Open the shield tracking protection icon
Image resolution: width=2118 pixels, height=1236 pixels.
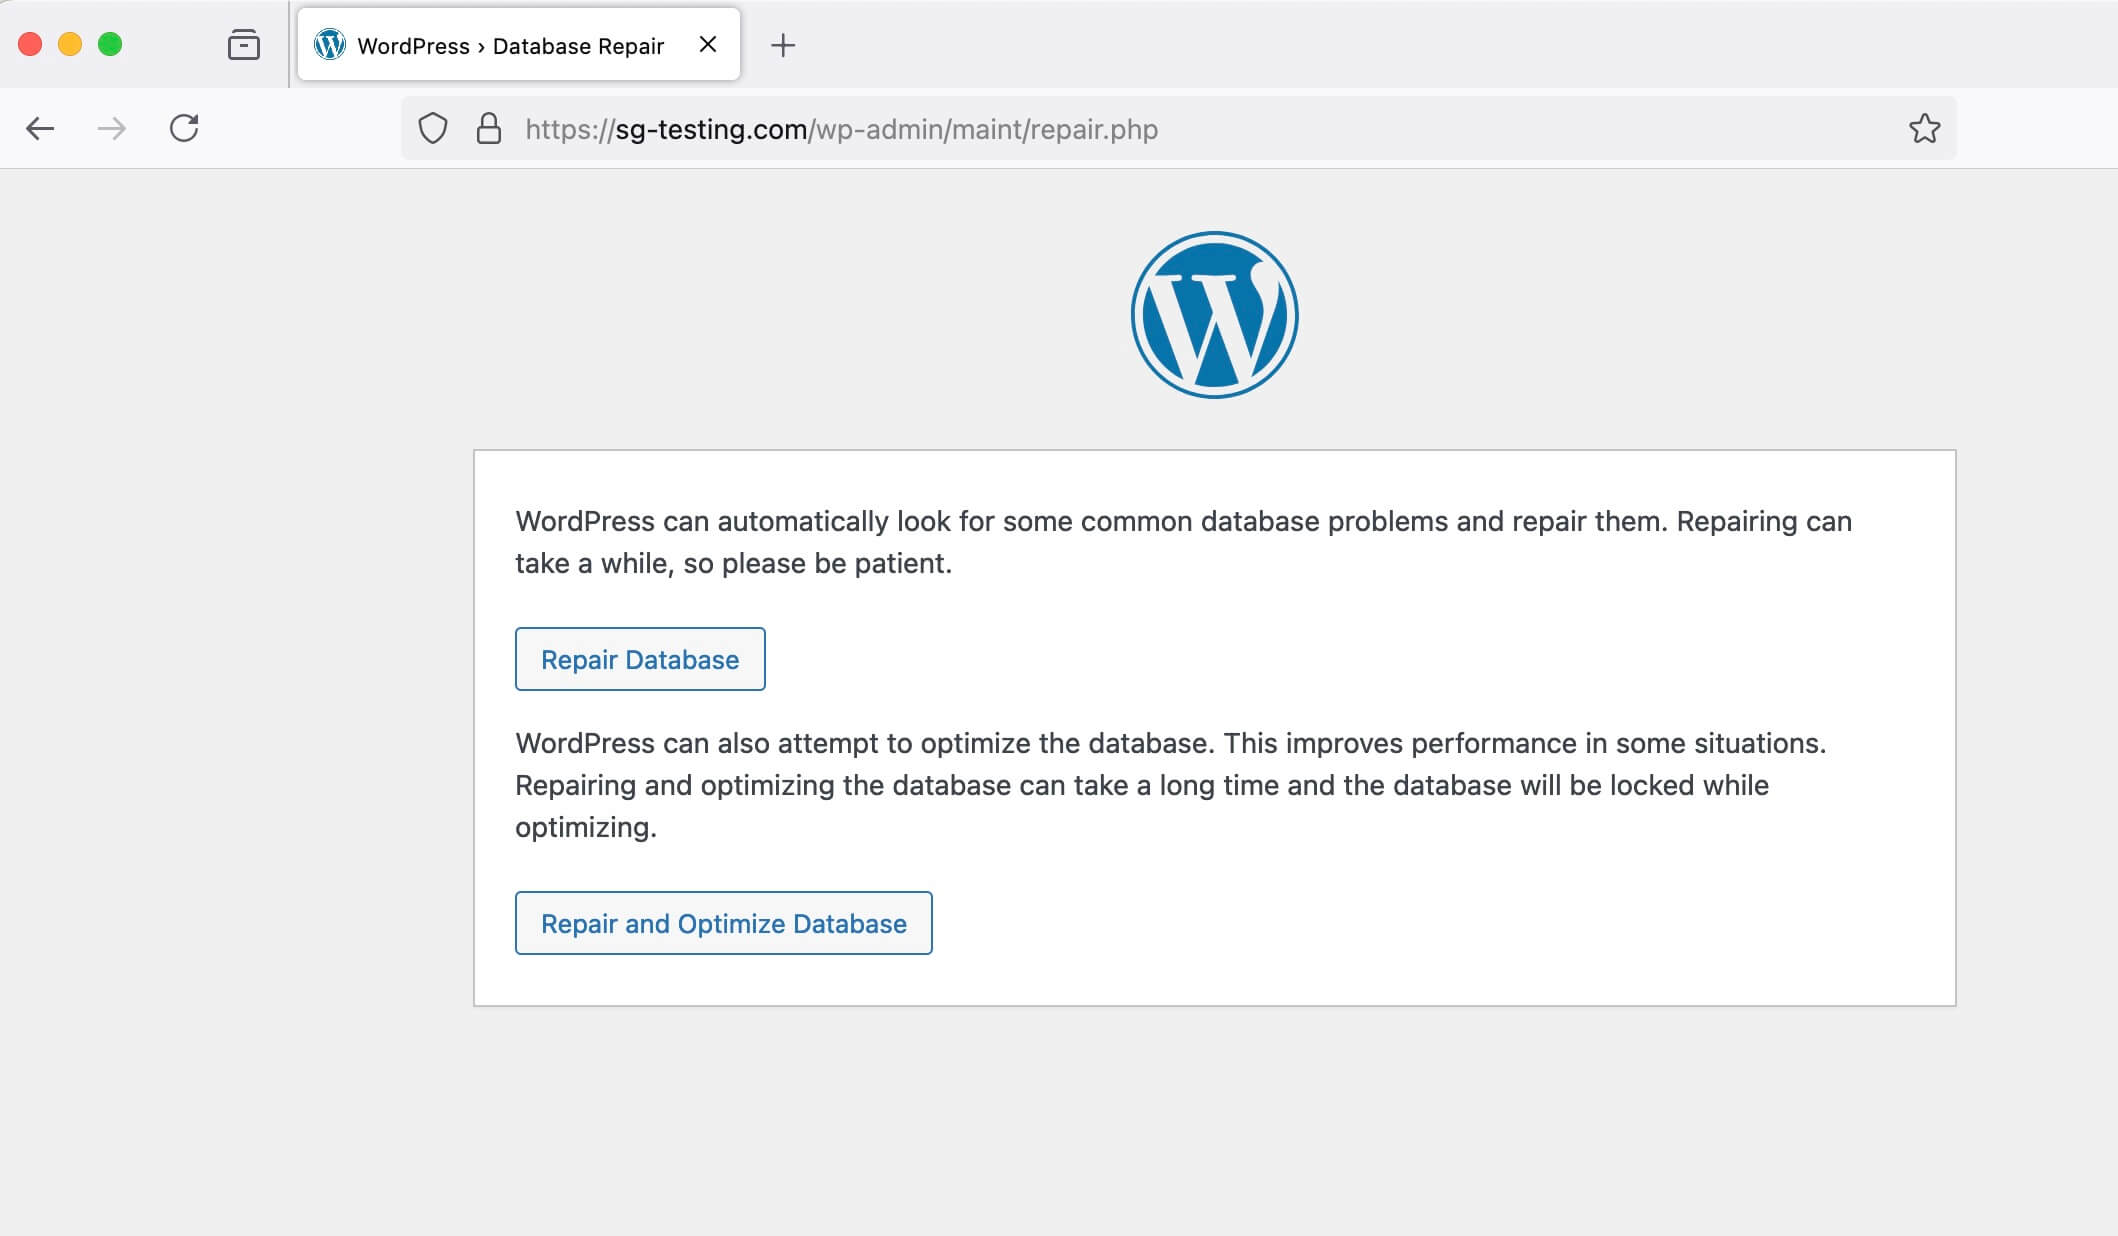click(432, 128)
